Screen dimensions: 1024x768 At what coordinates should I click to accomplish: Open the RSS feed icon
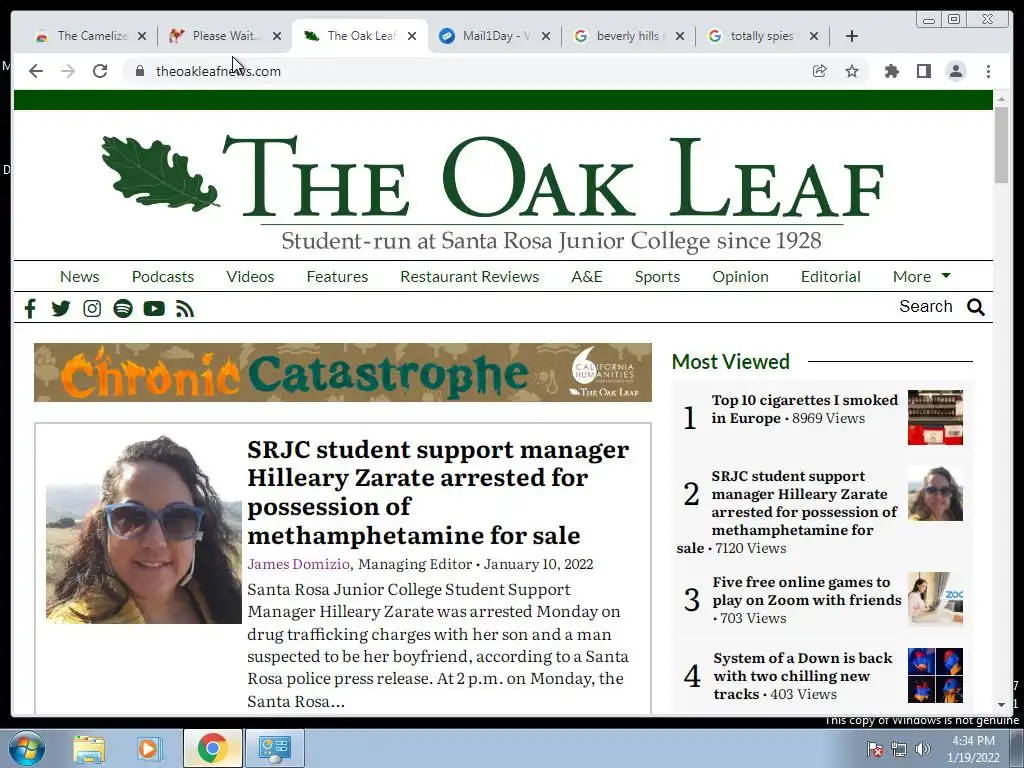[185, 308]
